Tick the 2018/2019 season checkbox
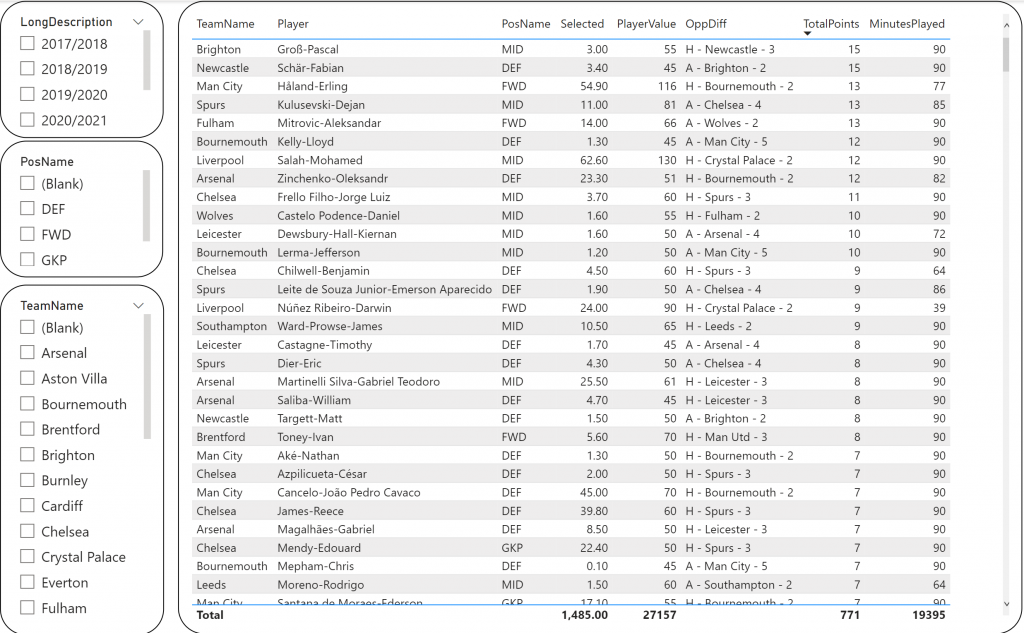This screenshot has width=1024, height=633. point(27,69)
